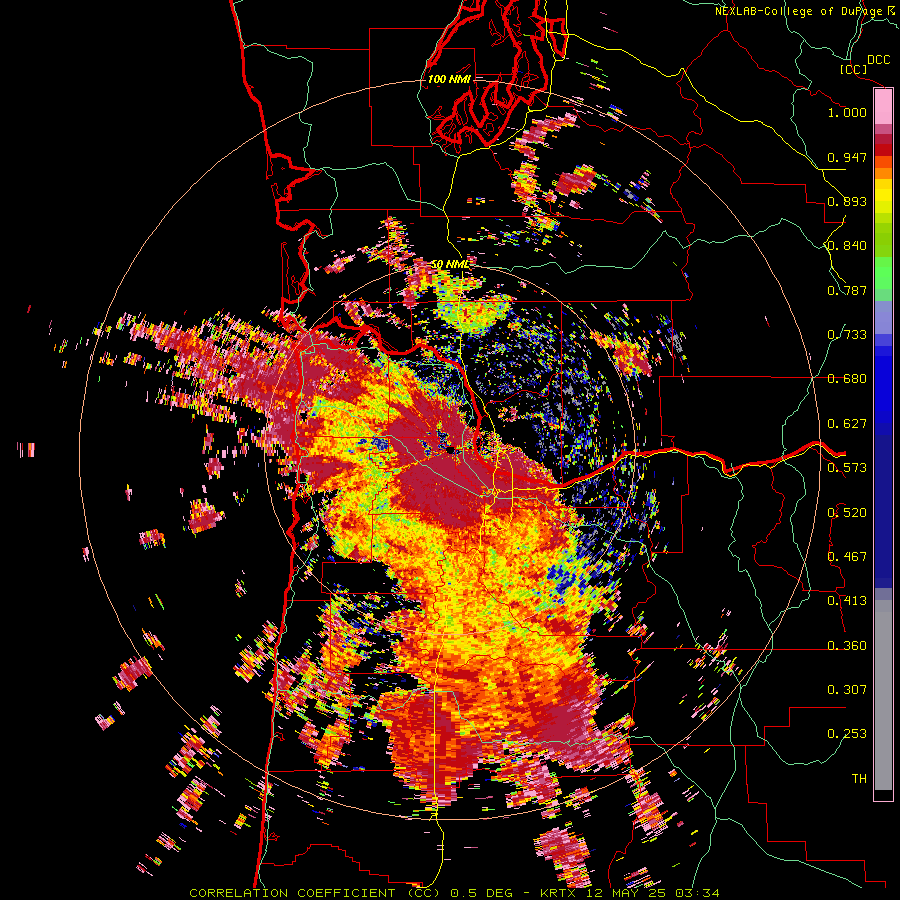Select the 0.893 scale value
The width and height of the screenshot is (900, 900).
point(847,201)
